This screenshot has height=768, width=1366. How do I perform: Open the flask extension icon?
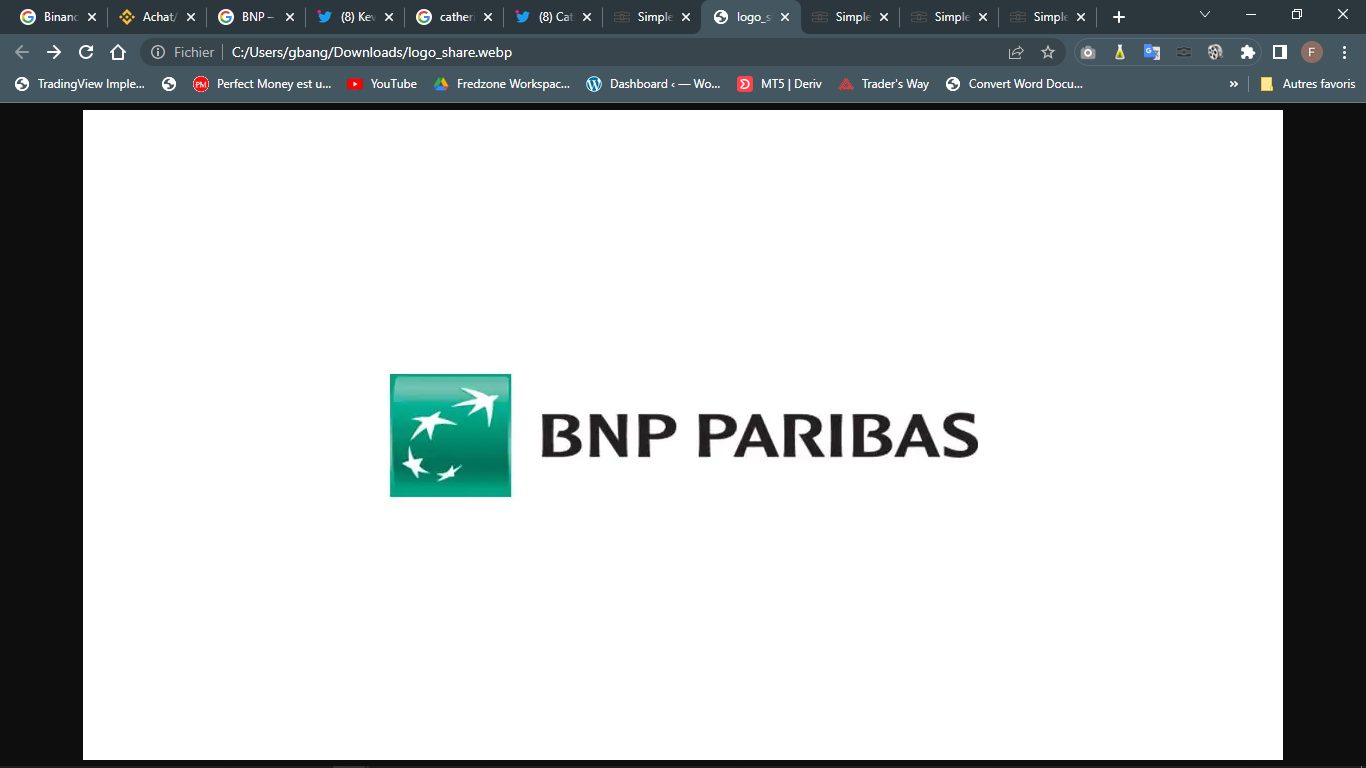point(1120,52)
